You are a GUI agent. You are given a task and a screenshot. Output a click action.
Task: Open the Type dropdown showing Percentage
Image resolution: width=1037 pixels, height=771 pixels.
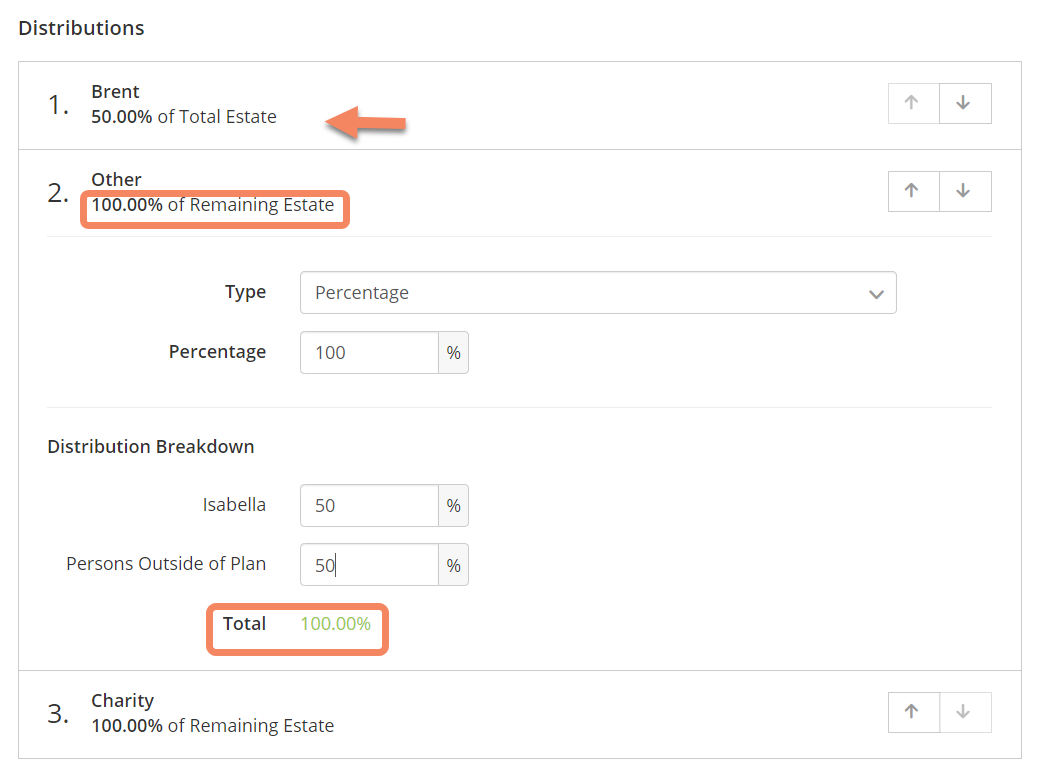click(x=597, y=293)
